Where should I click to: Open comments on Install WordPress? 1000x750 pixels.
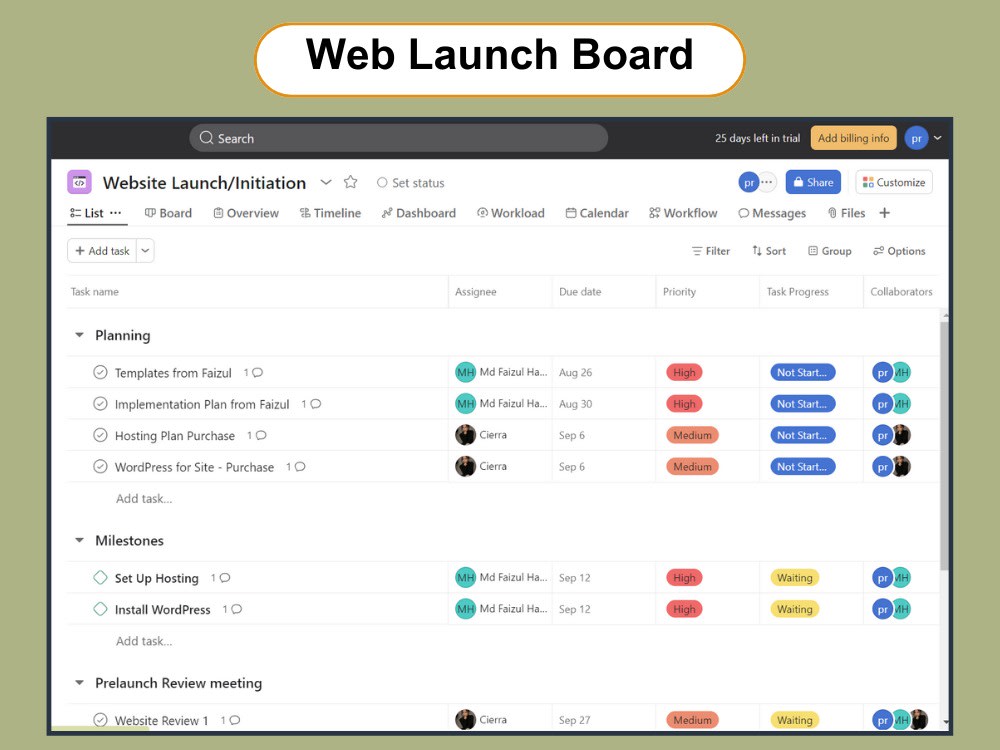pos(233,609)
